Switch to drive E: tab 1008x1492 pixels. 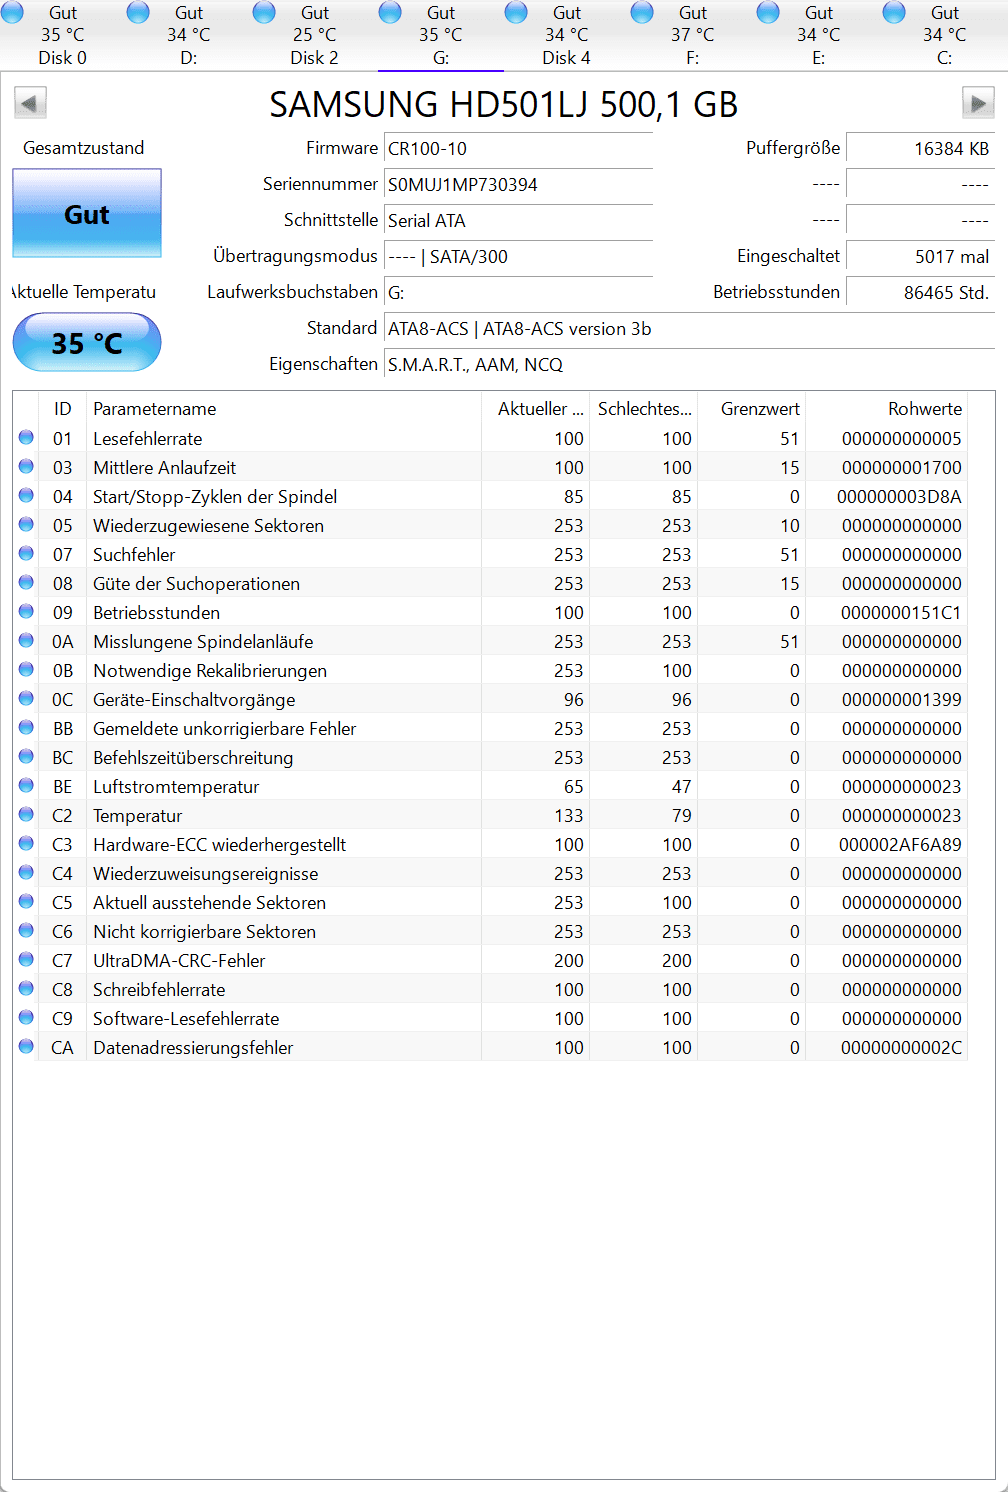[819, 35]
